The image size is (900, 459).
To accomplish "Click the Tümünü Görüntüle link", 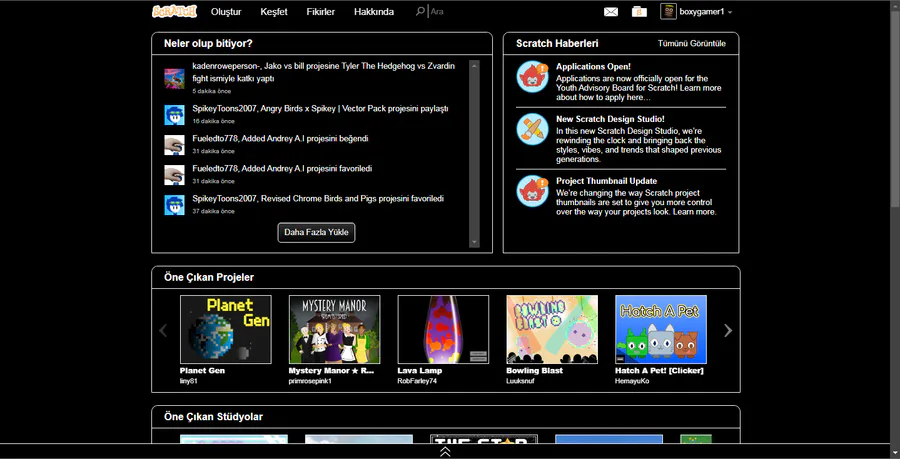I will point(692,44).
